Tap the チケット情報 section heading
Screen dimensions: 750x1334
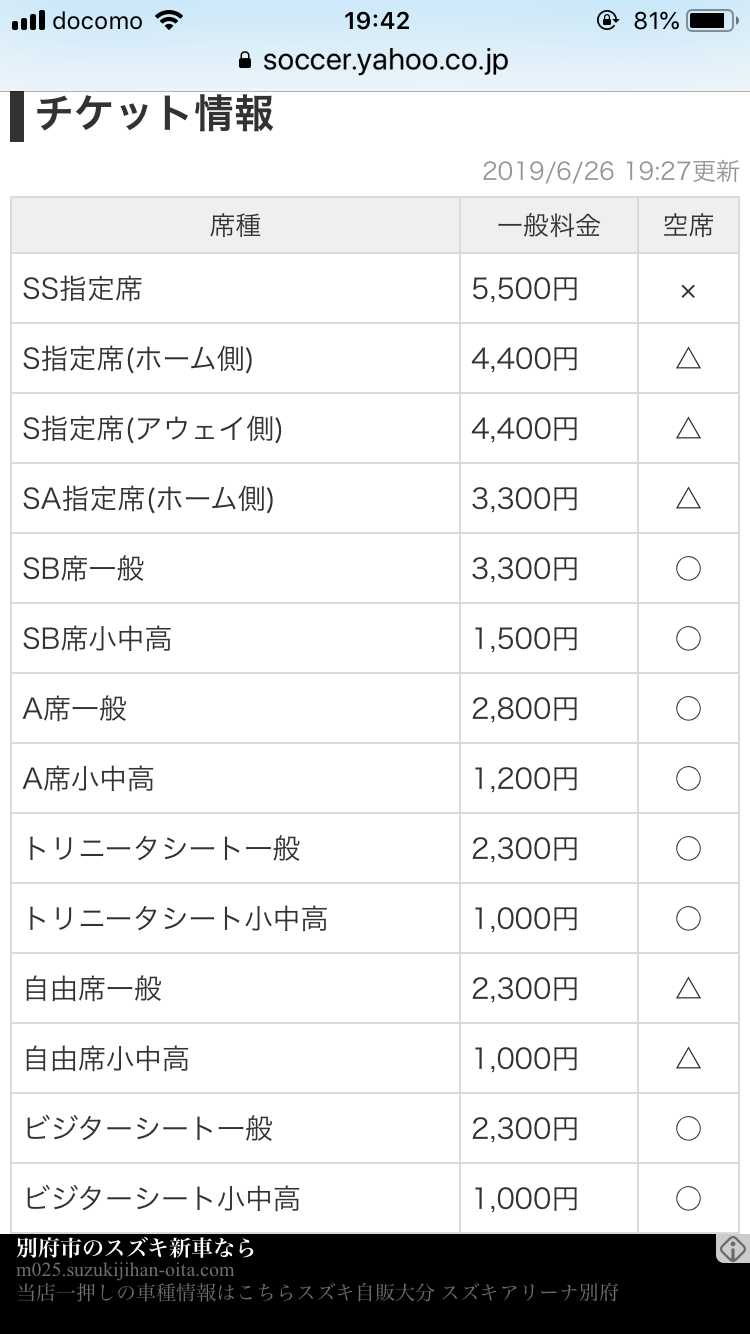coord(155,115)
